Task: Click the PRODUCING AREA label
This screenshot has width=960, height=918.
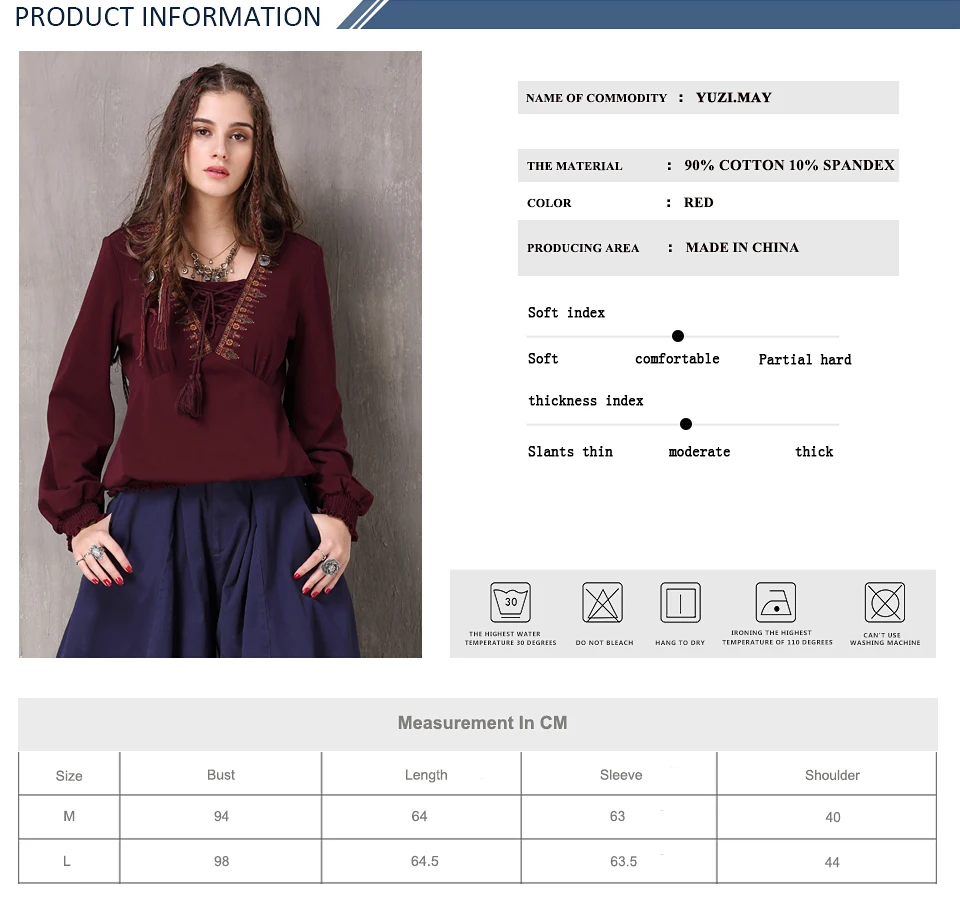Action: point(583,248)
